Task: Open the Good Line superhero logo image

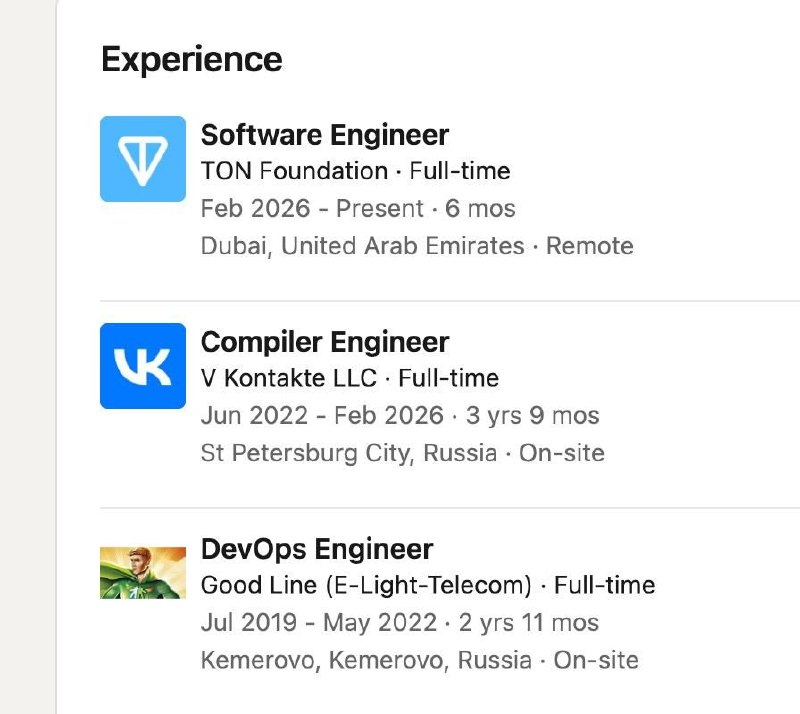Action: point(143,573)
